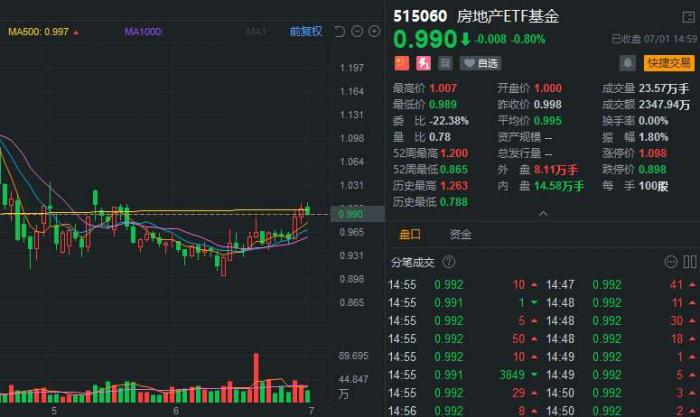This screenshot has width=700, height=417.
Task: Click current price marker 0.990 on axis
Action: pos(356,214)
